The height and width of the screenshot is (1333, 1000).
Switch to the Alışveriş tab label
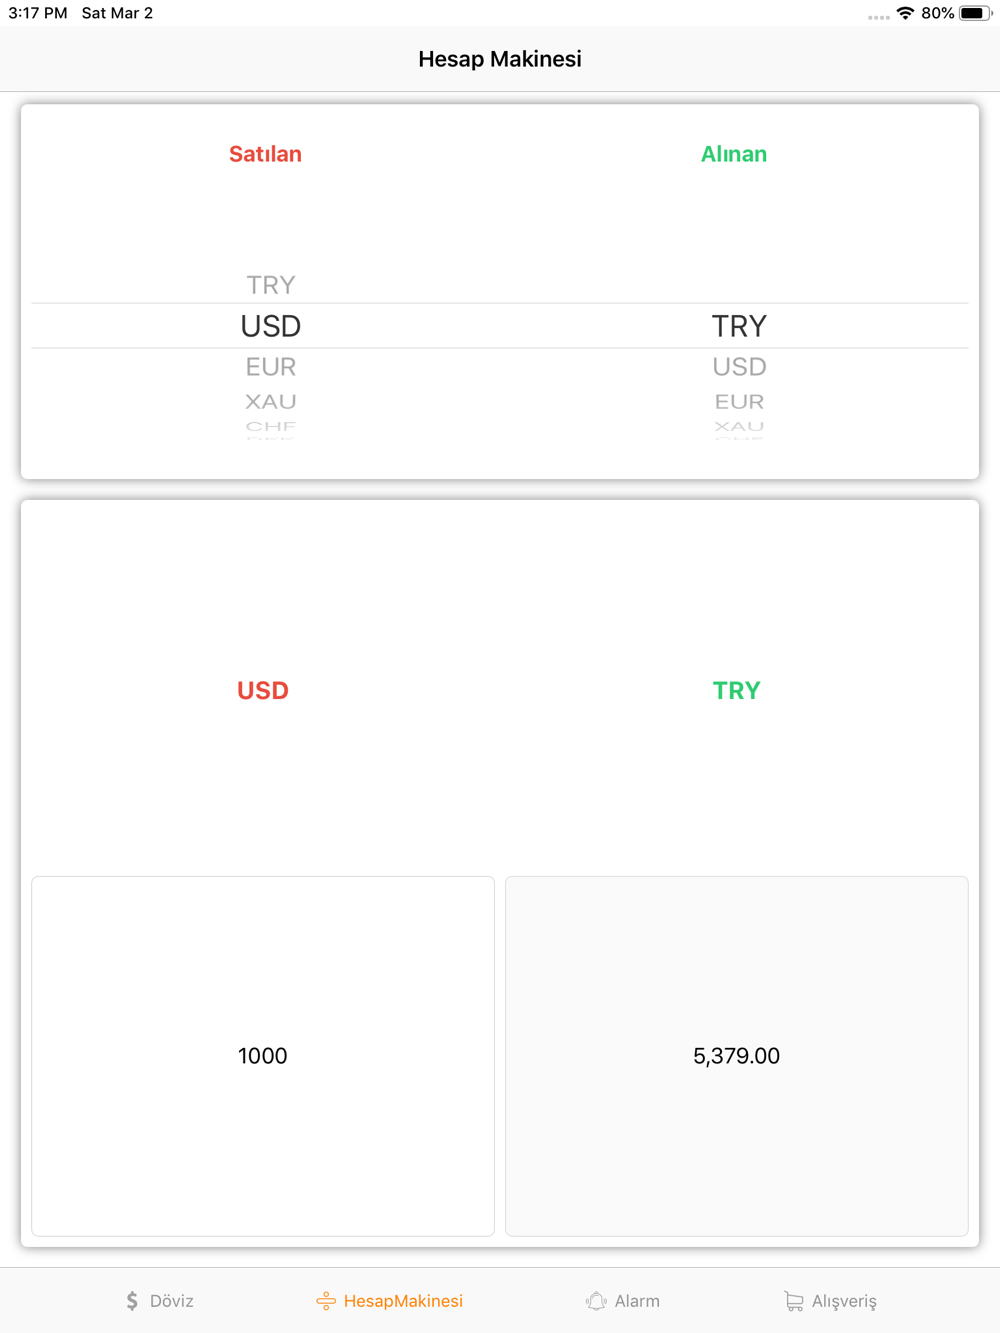pos(844,1301)
